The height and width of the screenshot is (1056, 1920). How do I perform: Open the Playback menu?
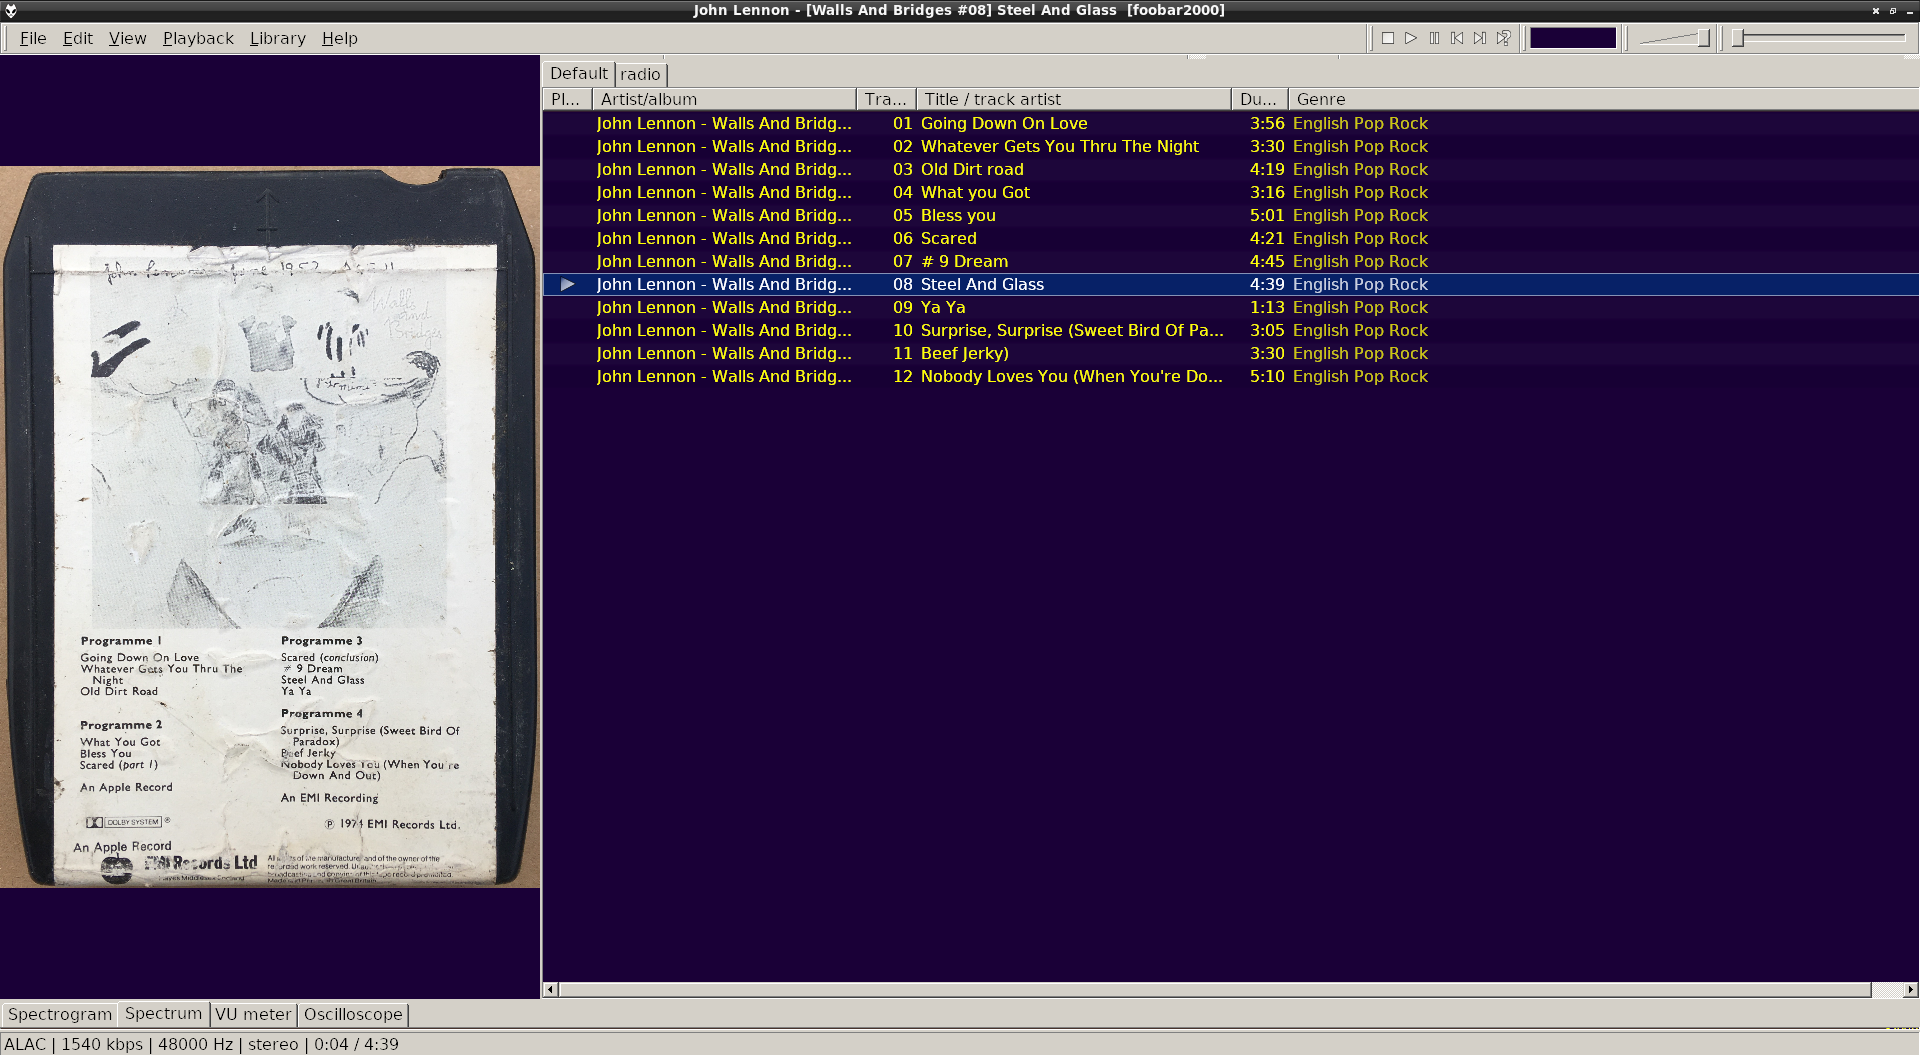tap(198, 38)
